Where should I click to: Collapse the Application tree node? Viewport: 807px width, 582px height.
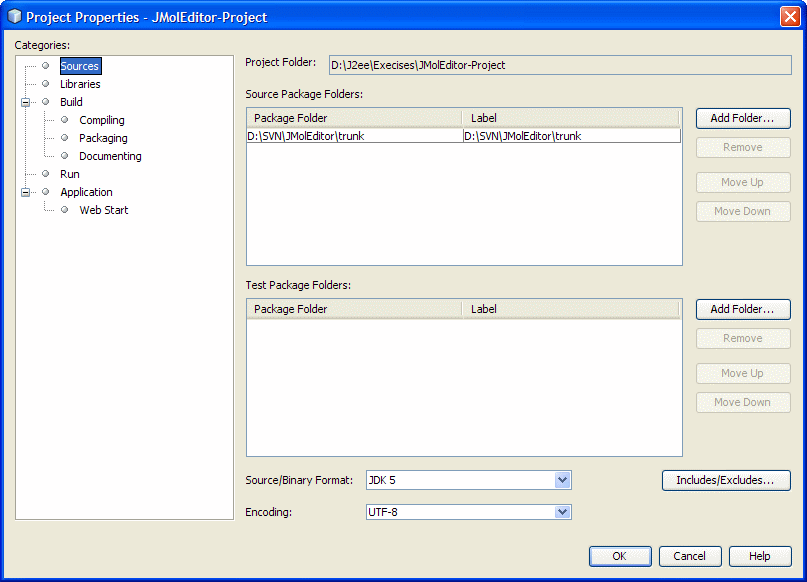(25, 192)
